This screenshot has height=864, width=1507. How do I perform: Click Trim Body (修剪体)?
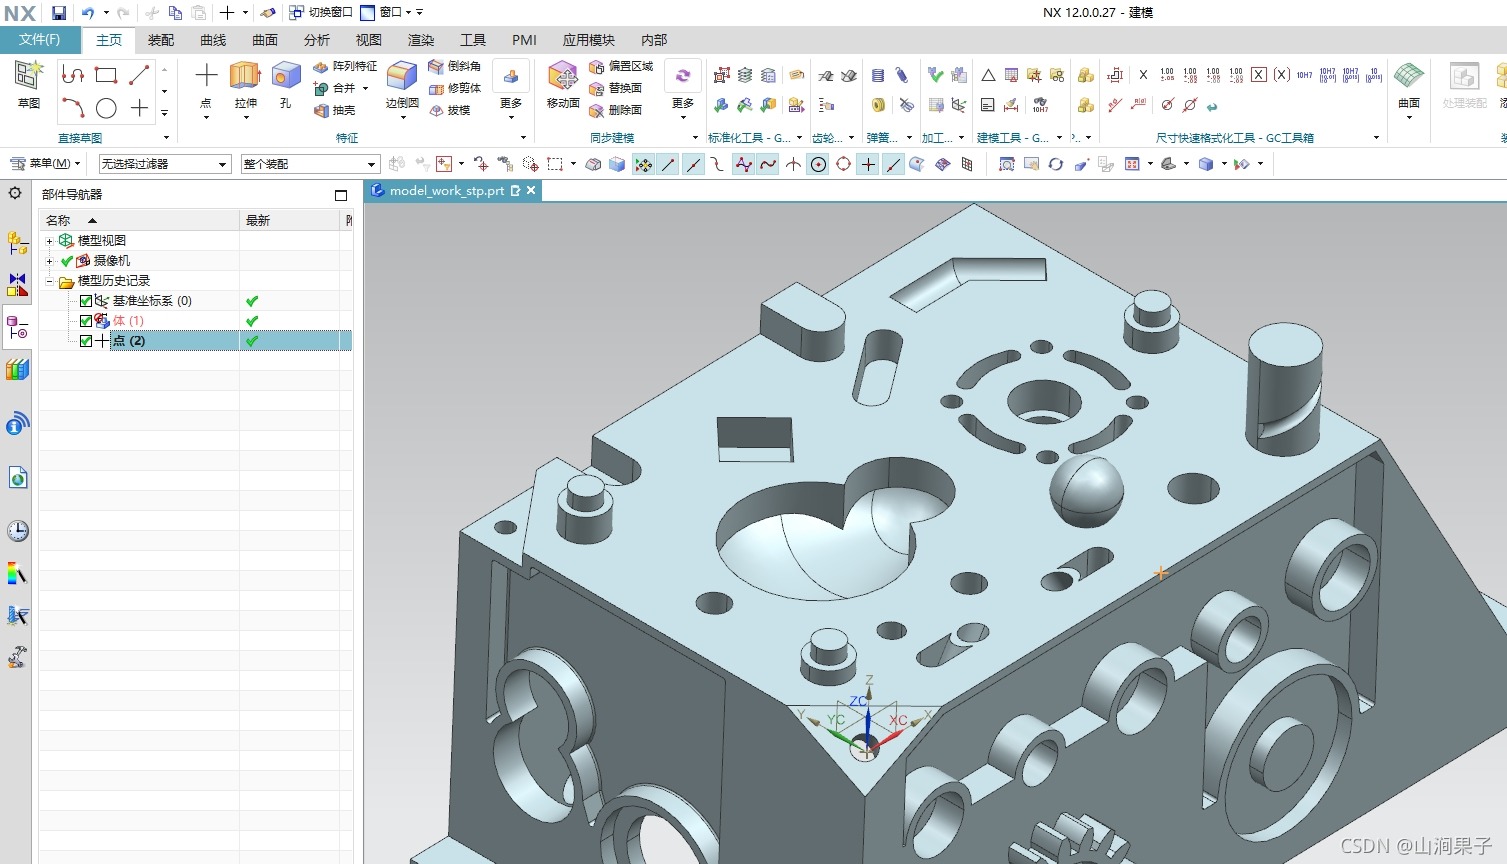[x=455, y=88]
